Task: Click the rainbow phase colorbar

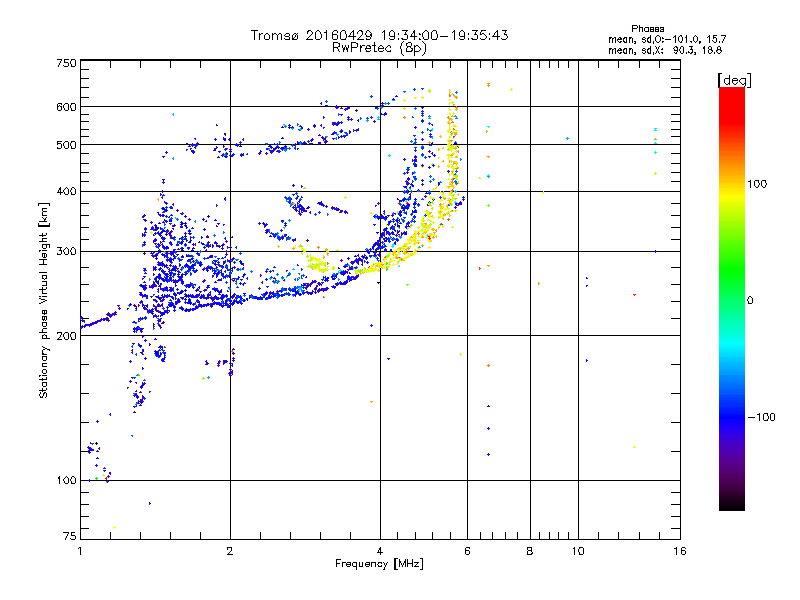Action: click(732, 298)
